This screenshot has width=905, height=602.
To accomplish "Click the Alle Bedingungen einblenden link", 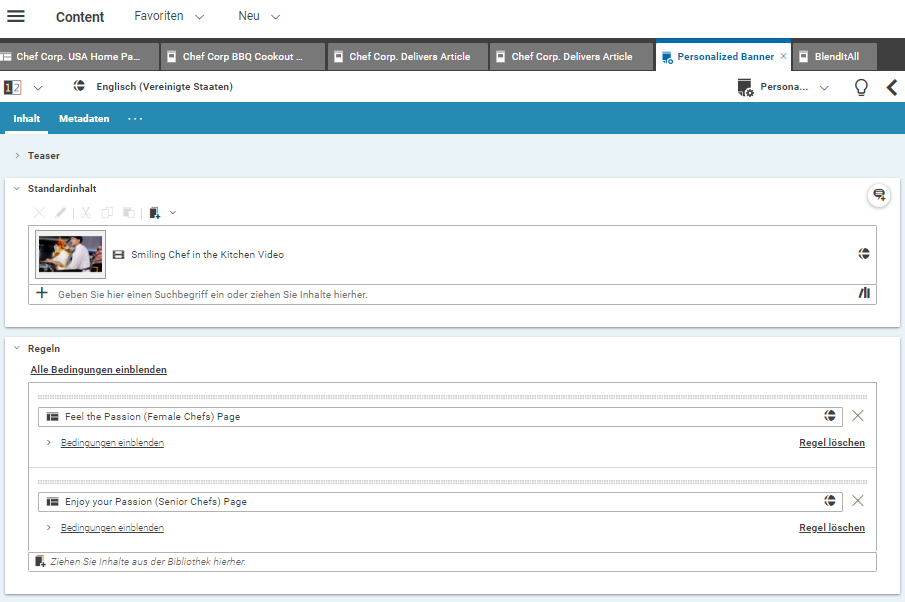I will pos(98,370).
